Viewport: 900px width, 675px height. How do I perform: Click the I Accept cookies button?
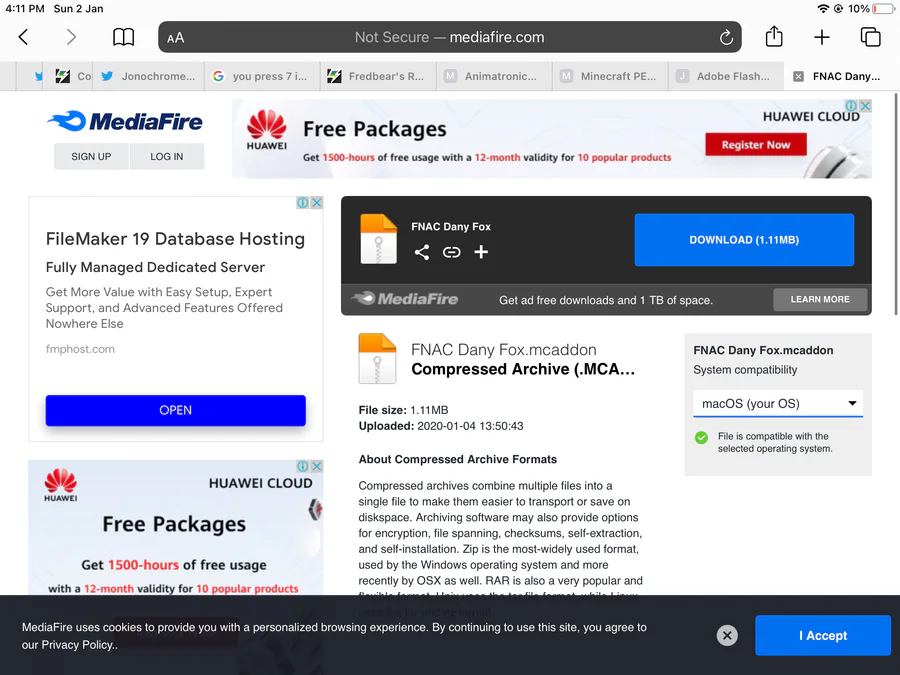pos(823,635)
